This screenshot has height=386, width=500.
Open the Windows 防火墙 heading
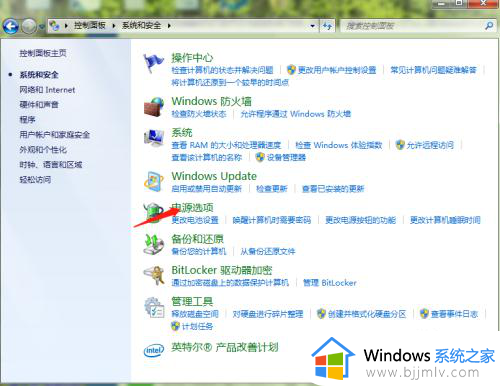pos(211,101)
